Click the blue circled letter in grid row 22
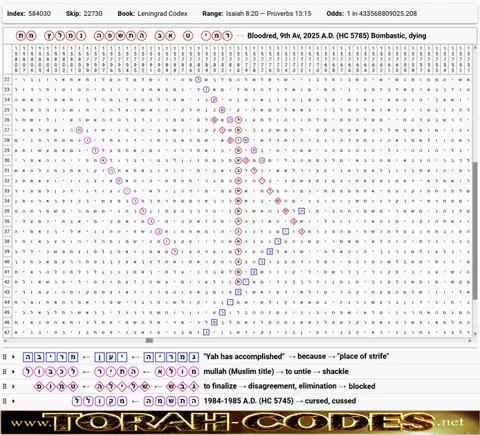480x435 pixels. click(x=198, y=79)
